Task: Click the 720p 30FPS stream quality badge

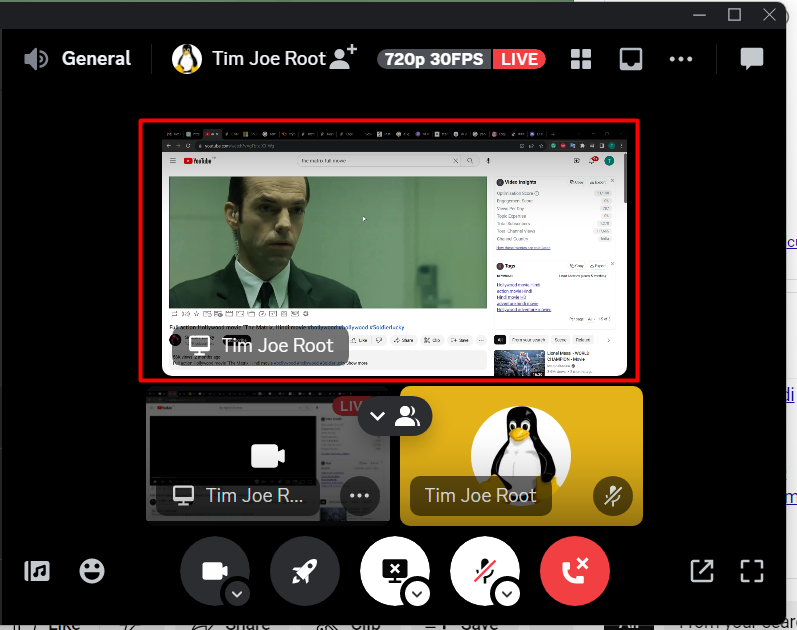Action: coord(434,59)
